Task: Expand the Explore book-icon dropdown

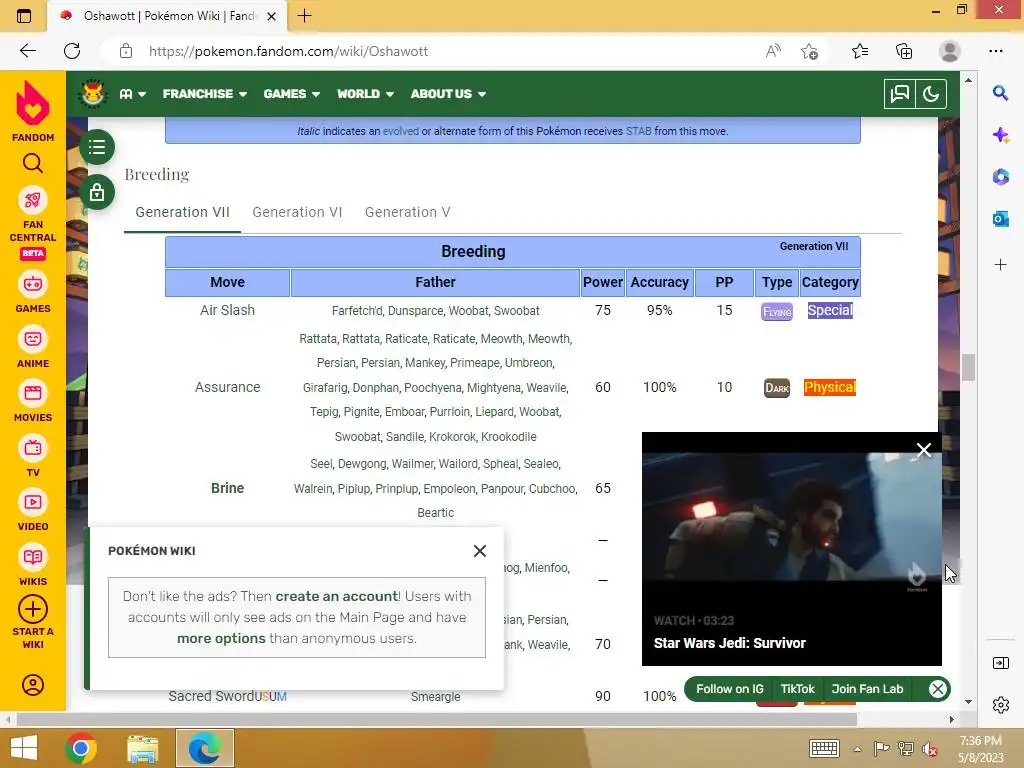Action: (133, 94)
